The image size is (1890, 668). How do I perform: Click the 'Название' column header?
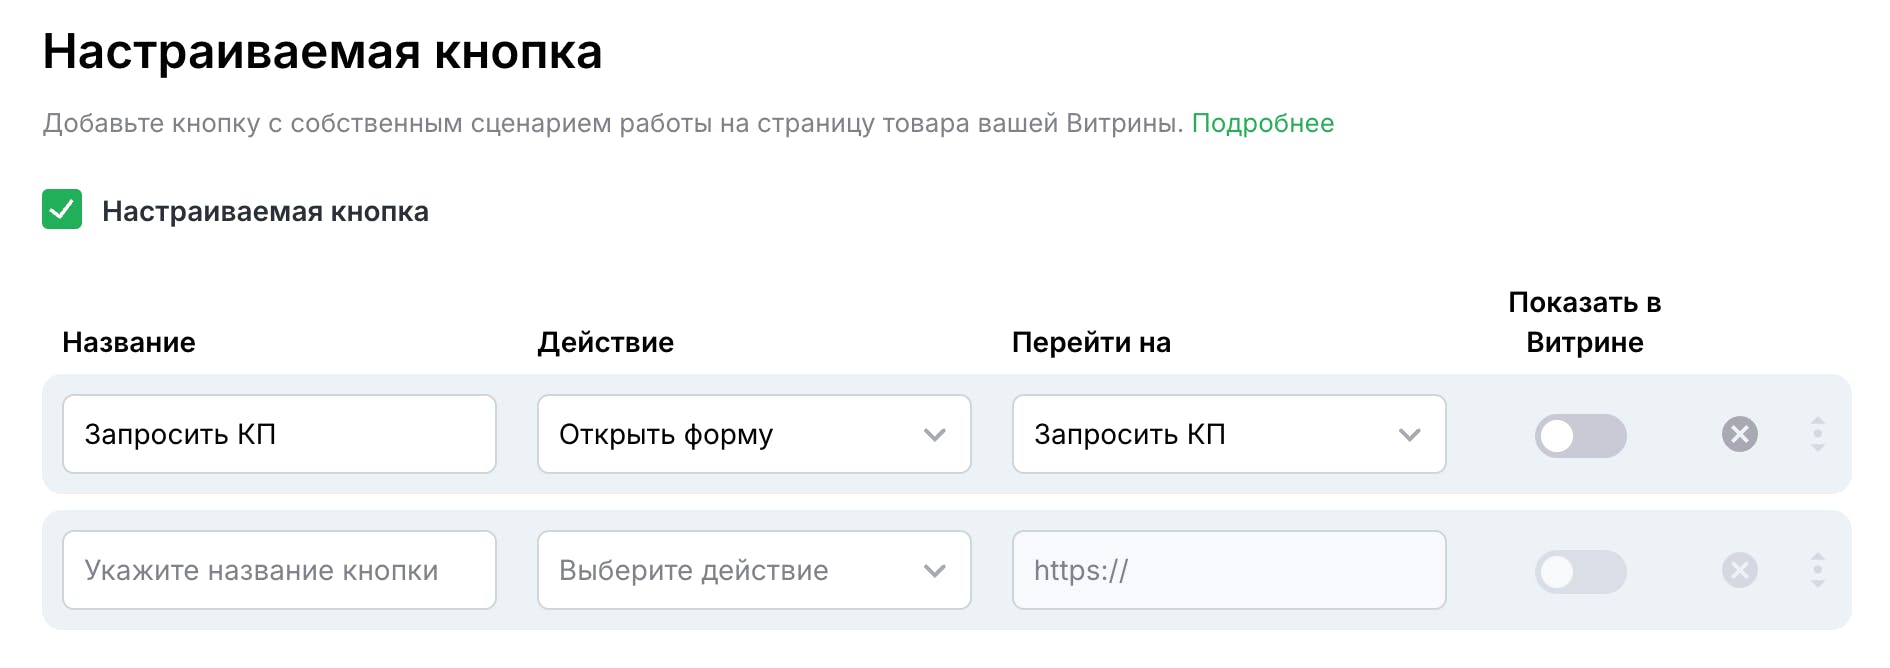coord(129,342)
